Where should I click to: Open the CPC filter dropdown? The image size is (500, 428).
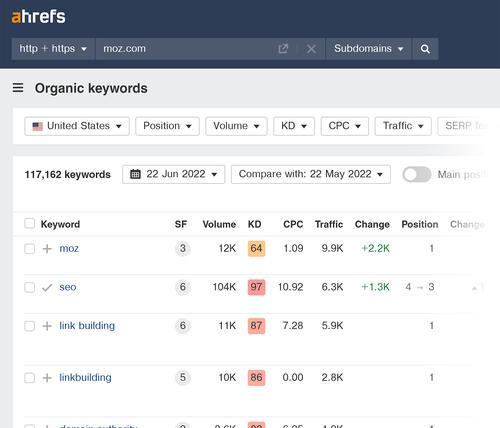345,126
